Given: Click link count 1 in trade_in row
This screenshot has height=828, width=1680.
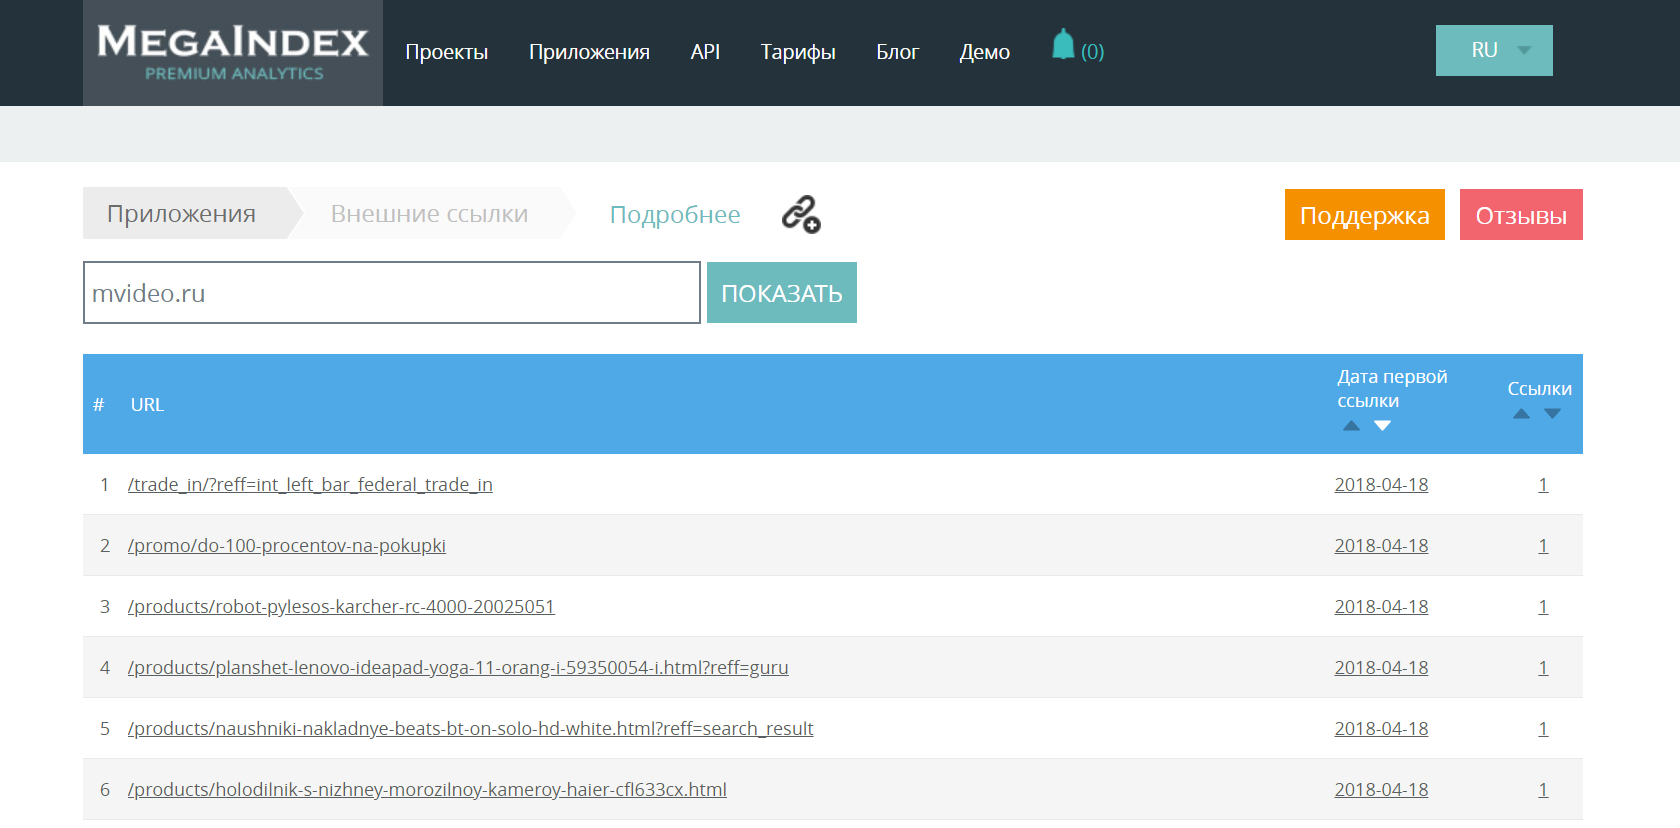Looking at the screenshot, I should (x=1543, y=485).
